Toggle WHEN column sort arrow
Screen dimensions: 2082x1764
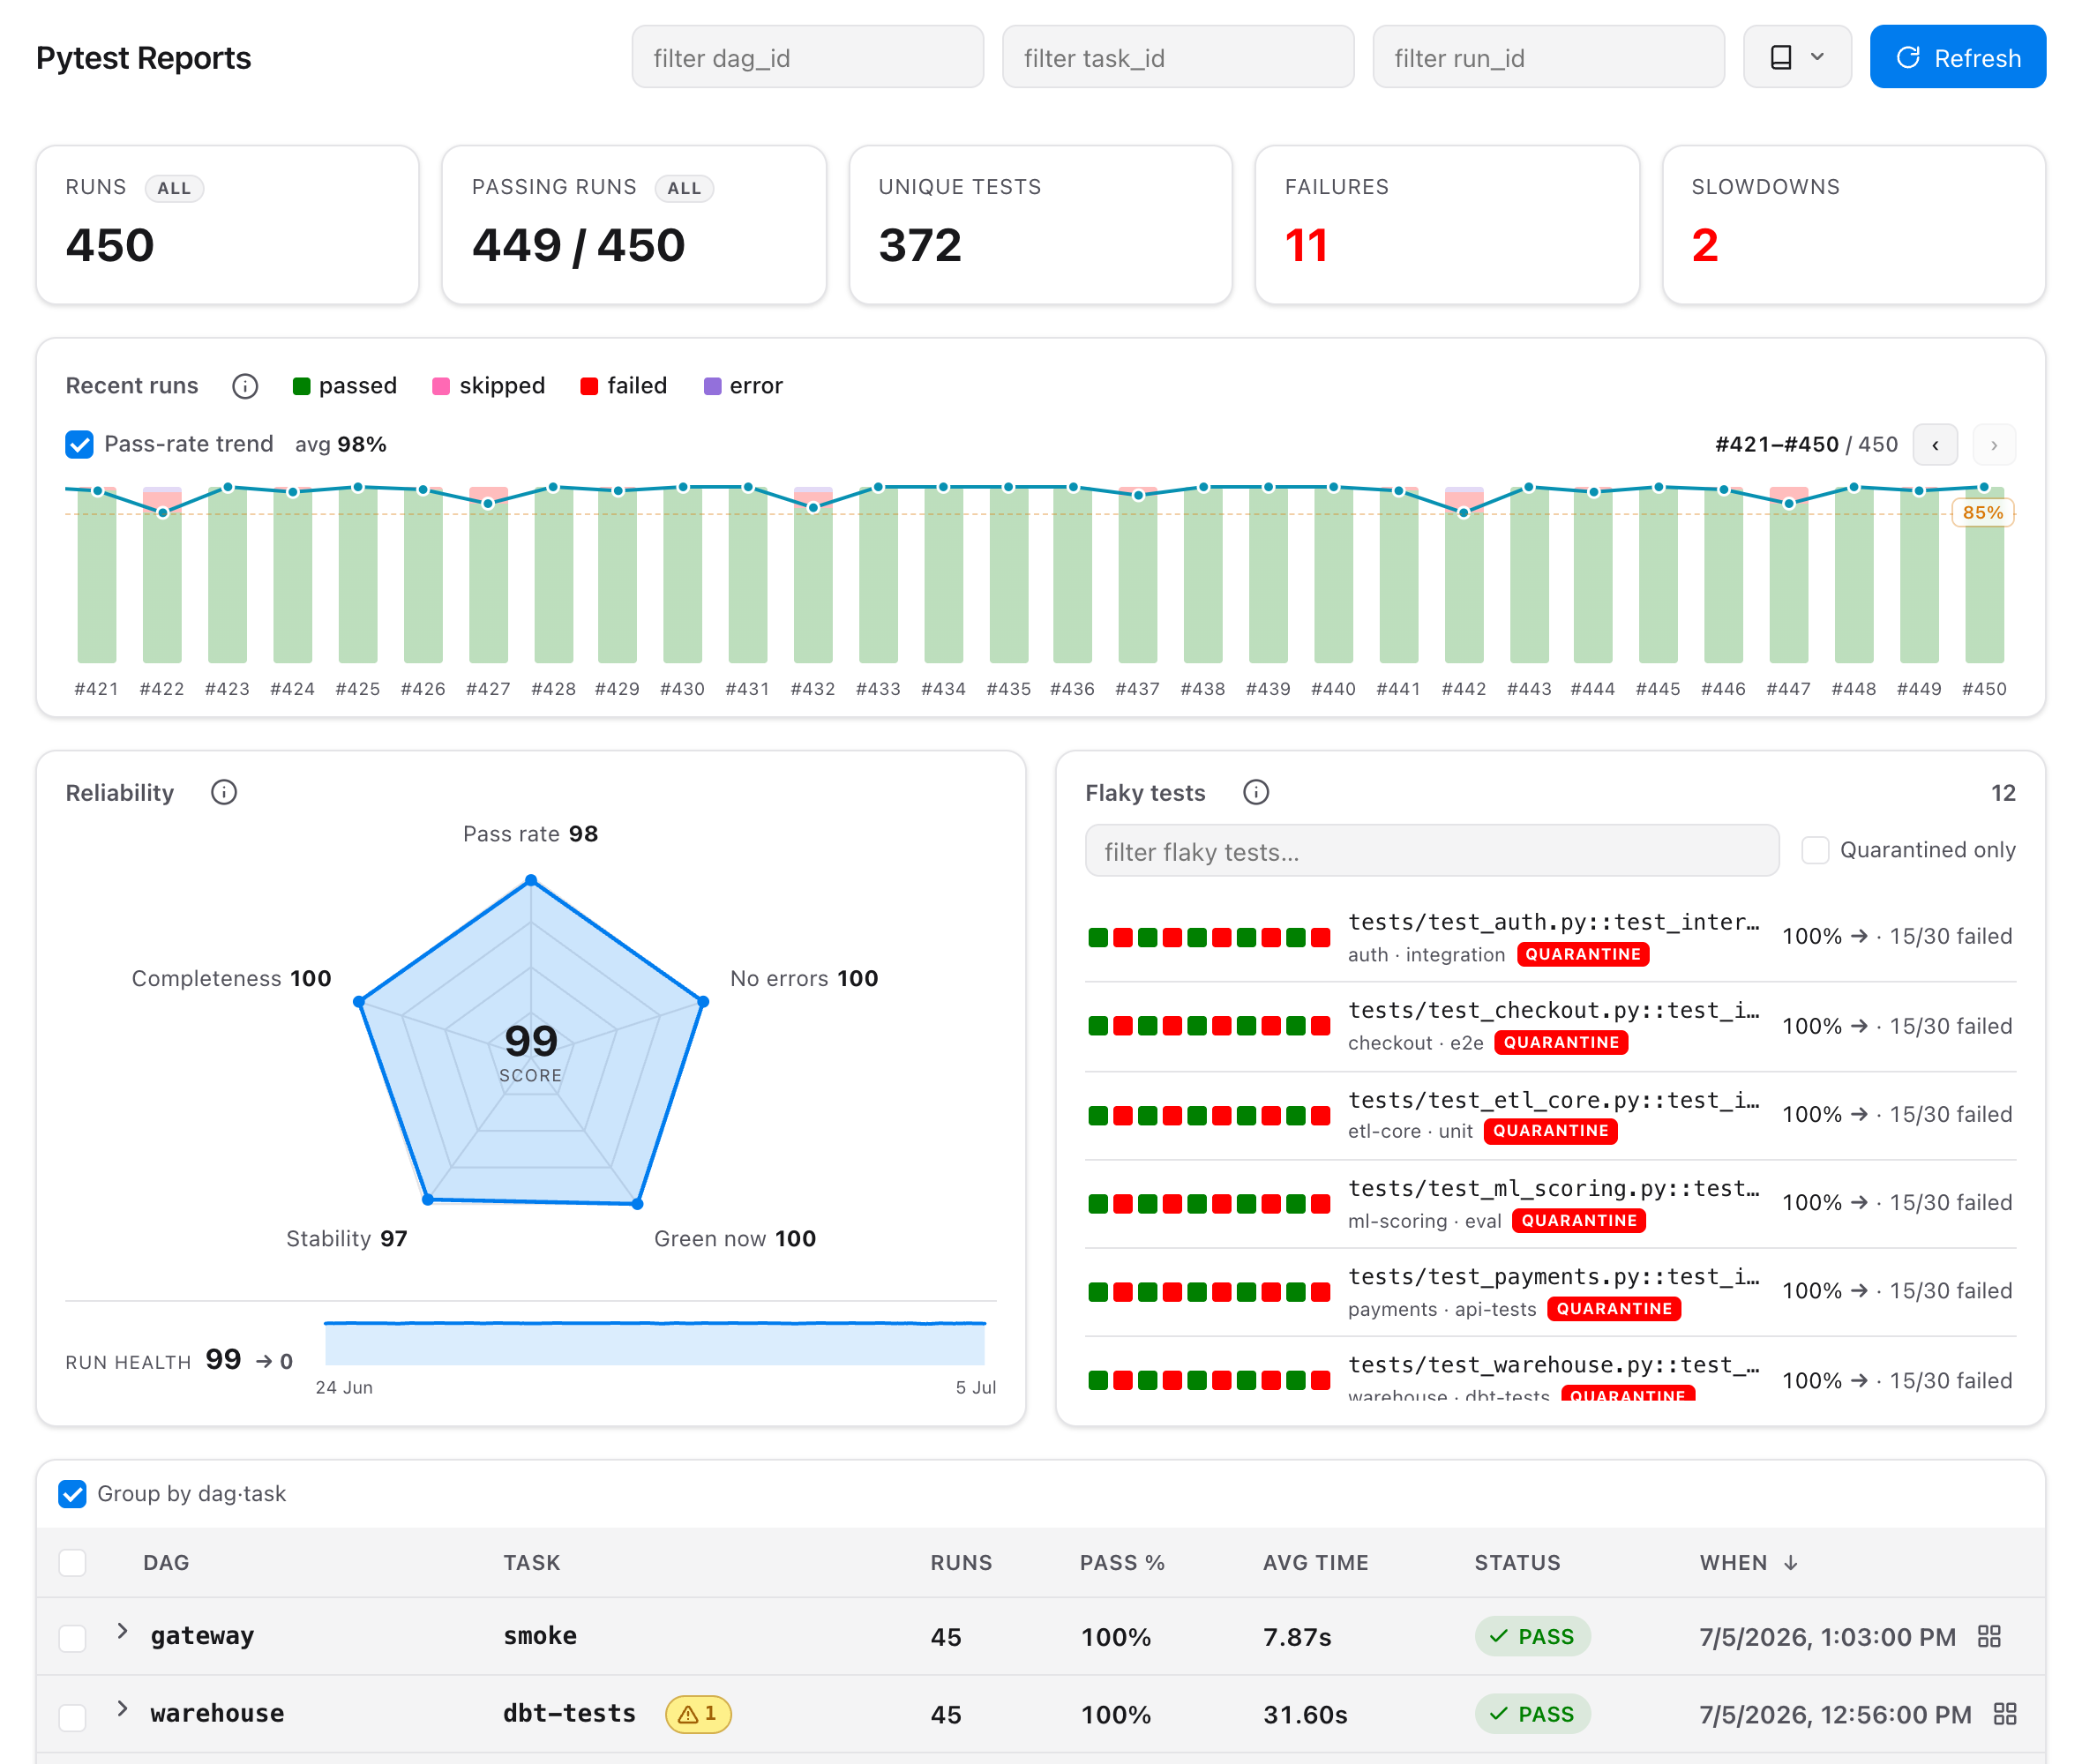[1791, 1563]
